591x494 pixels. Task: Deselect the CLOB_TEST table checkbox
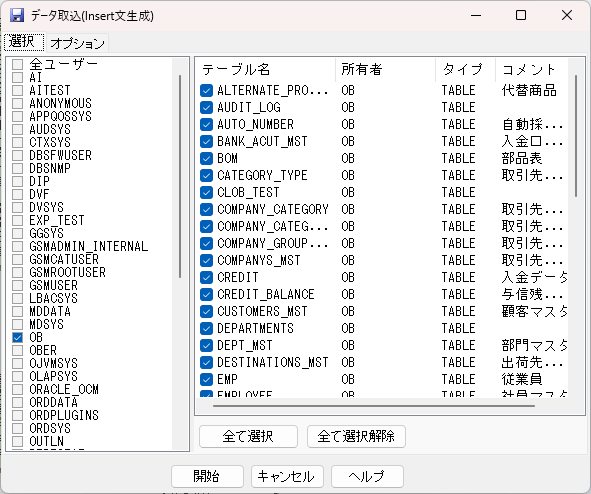pos(206,193)
